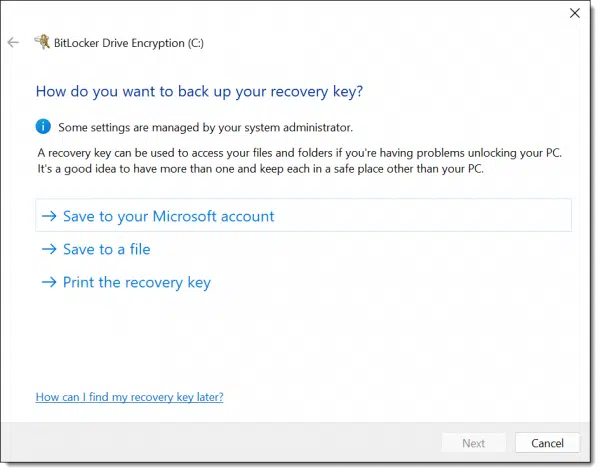Click the recovery key backup question heading
Screen dimensions: 600x472
(x=199, y=91)
